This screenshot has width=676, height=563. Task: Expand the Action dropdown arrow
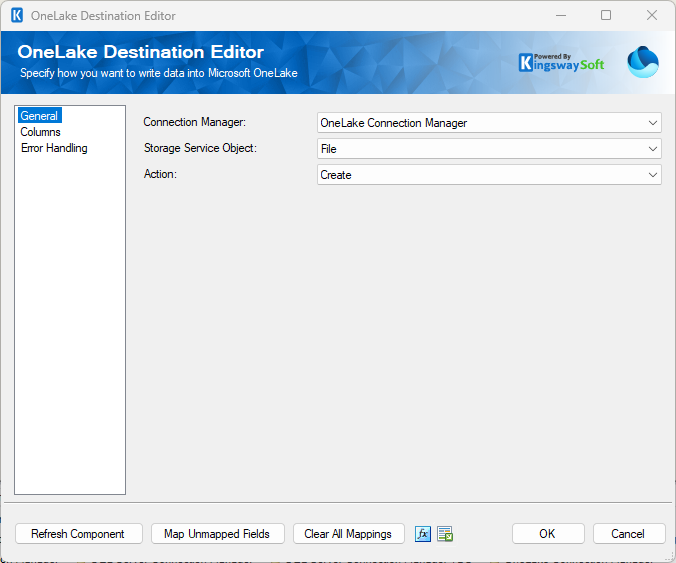[653, 175]
